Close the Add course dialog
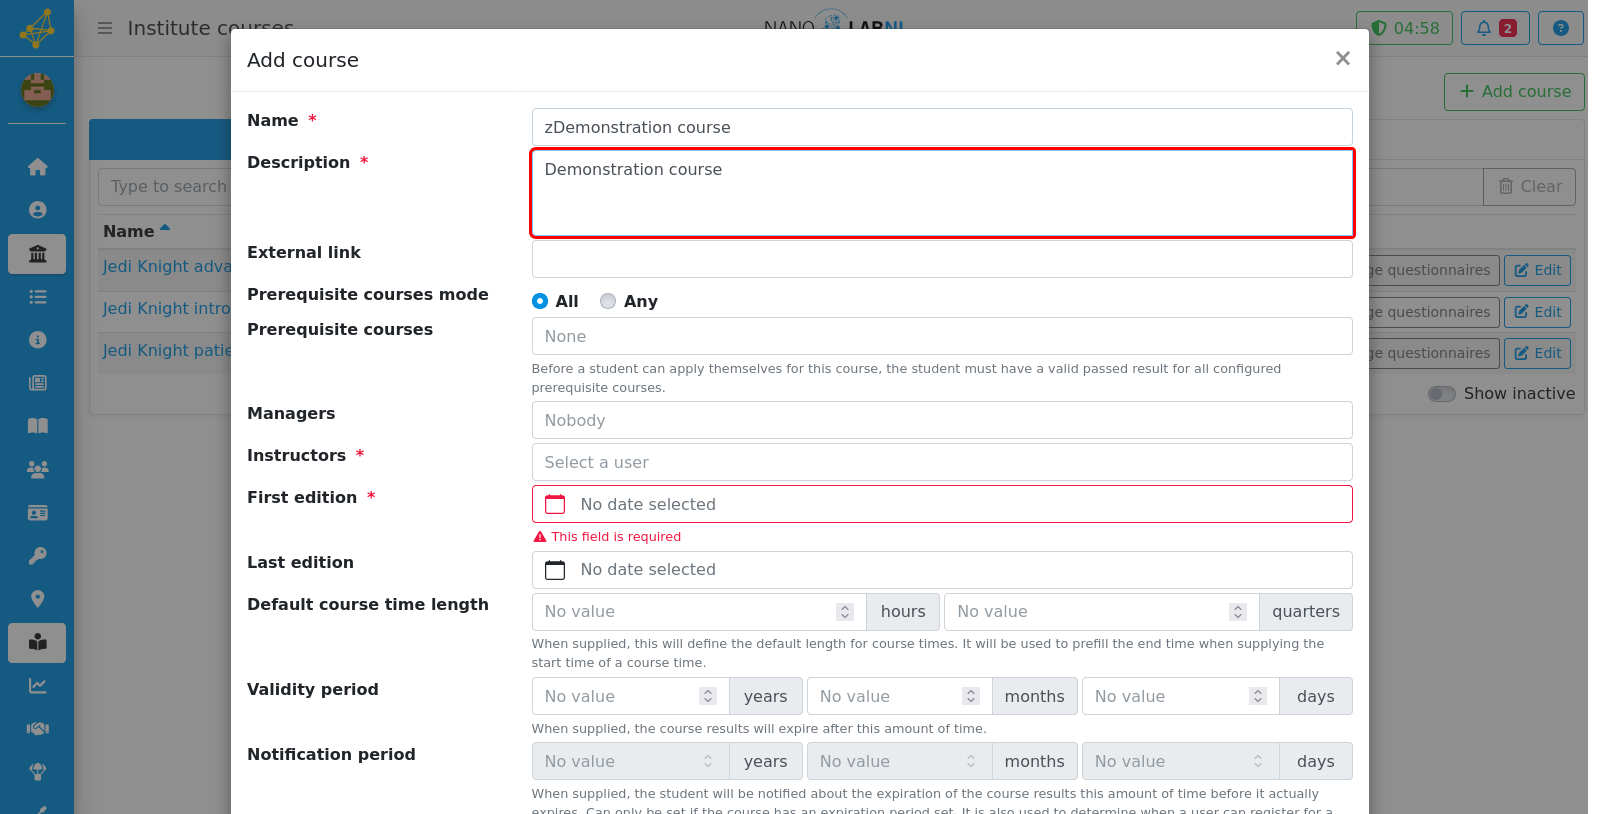The image size is (1600, 814). coord(1343,59)
